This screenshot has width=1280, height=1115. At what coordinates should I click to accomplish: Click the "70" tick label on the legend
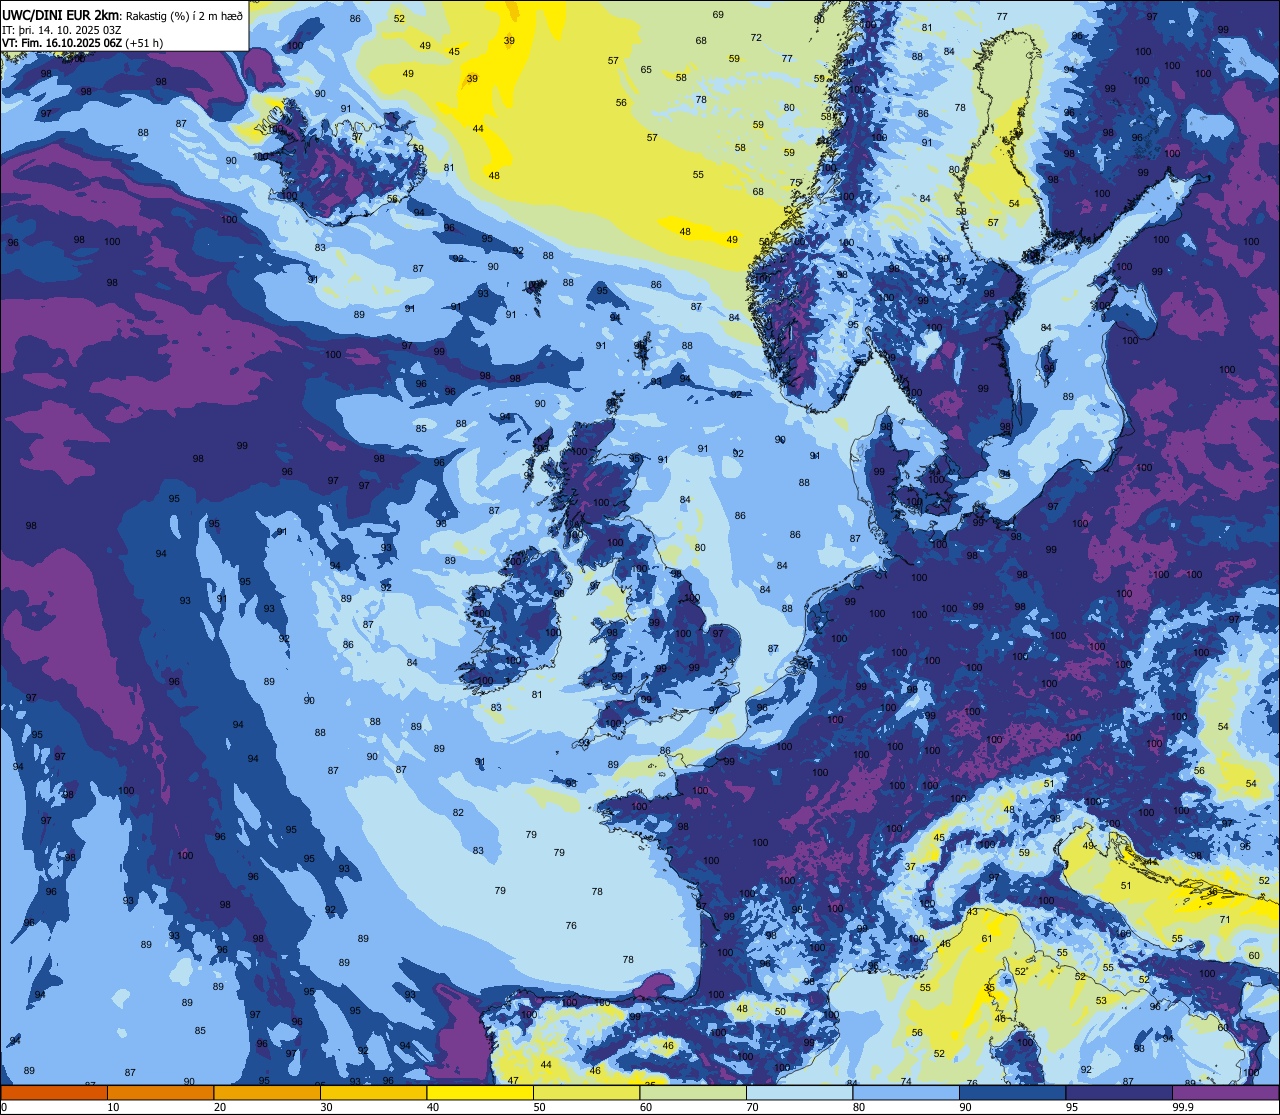(x=752, y=1107)
